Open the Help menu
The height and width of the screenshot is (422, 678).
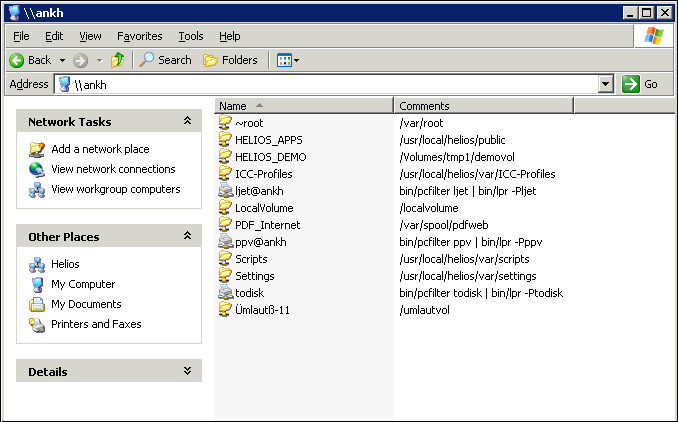(230, 36)
